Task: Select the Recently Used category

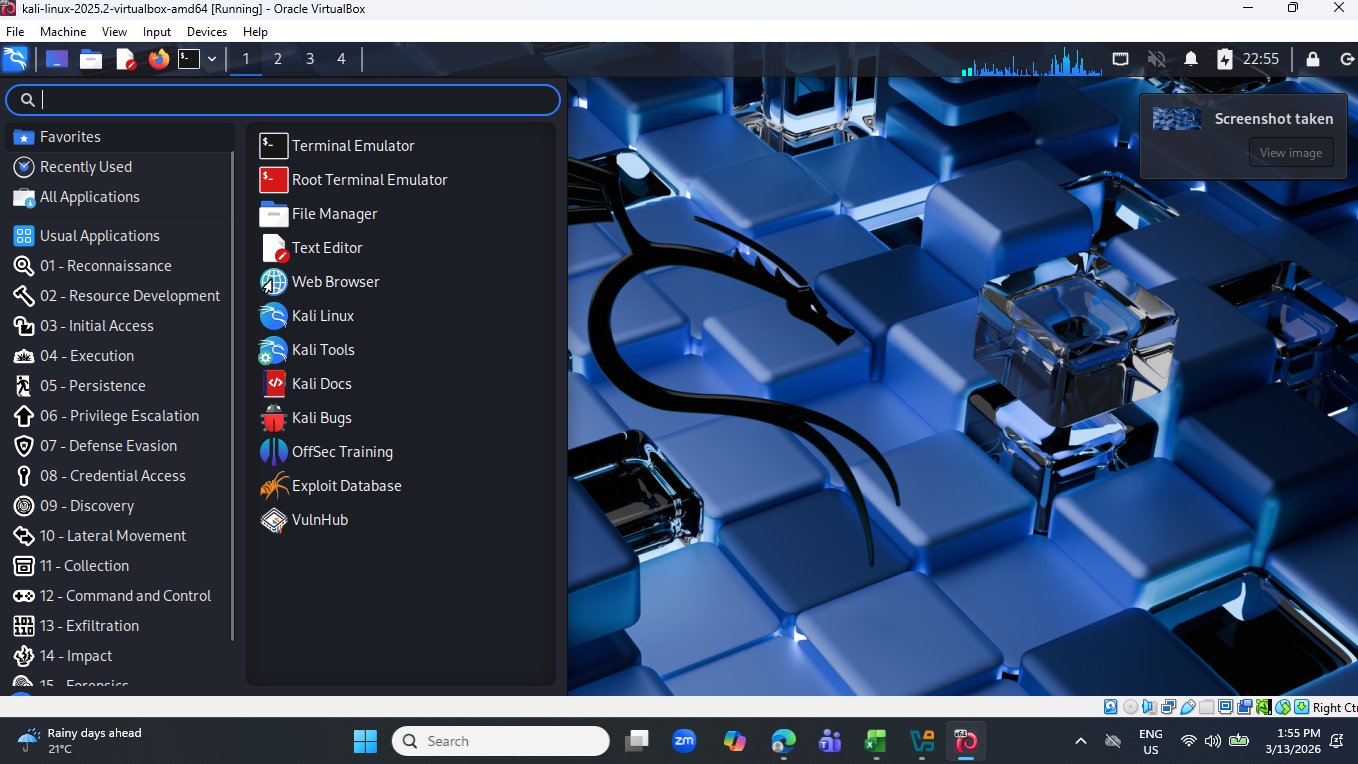Action: [120, 167]
